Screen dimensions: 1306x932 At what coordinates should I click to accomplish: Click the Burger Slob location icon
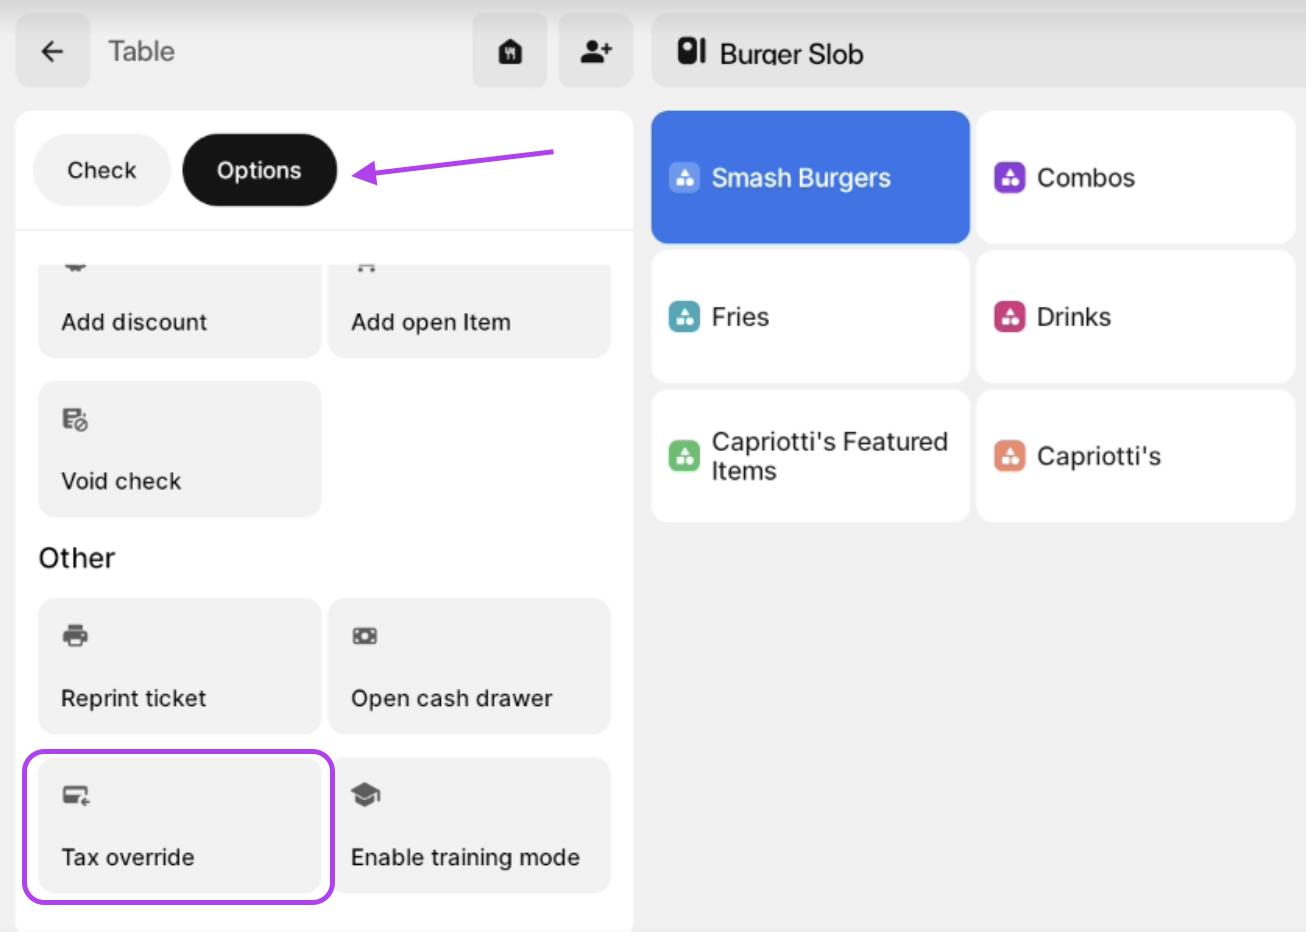click(692, 51)
